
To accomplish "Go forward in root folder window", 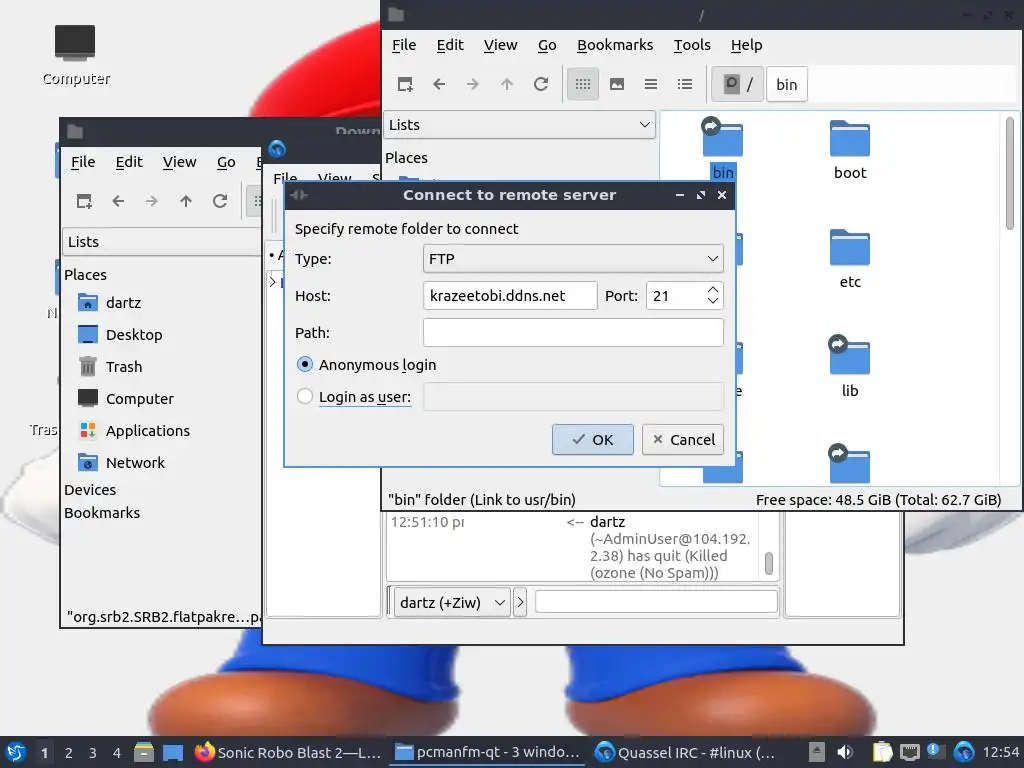I will (473, 84).
